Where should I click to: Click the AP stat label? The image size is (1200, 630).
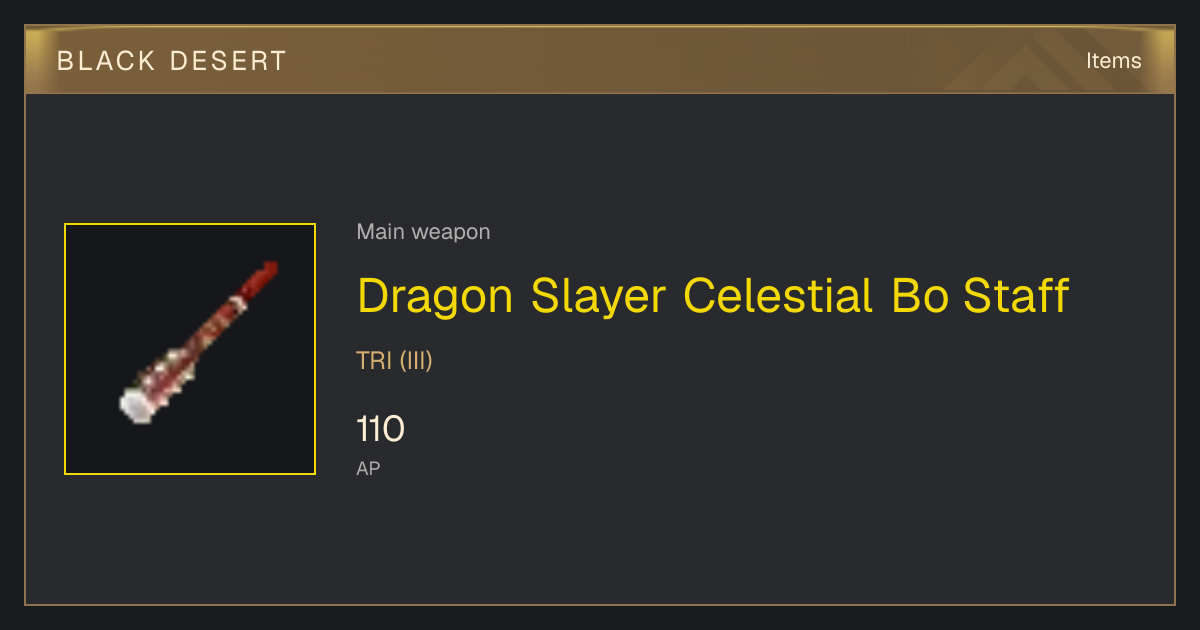coord(368,468)
